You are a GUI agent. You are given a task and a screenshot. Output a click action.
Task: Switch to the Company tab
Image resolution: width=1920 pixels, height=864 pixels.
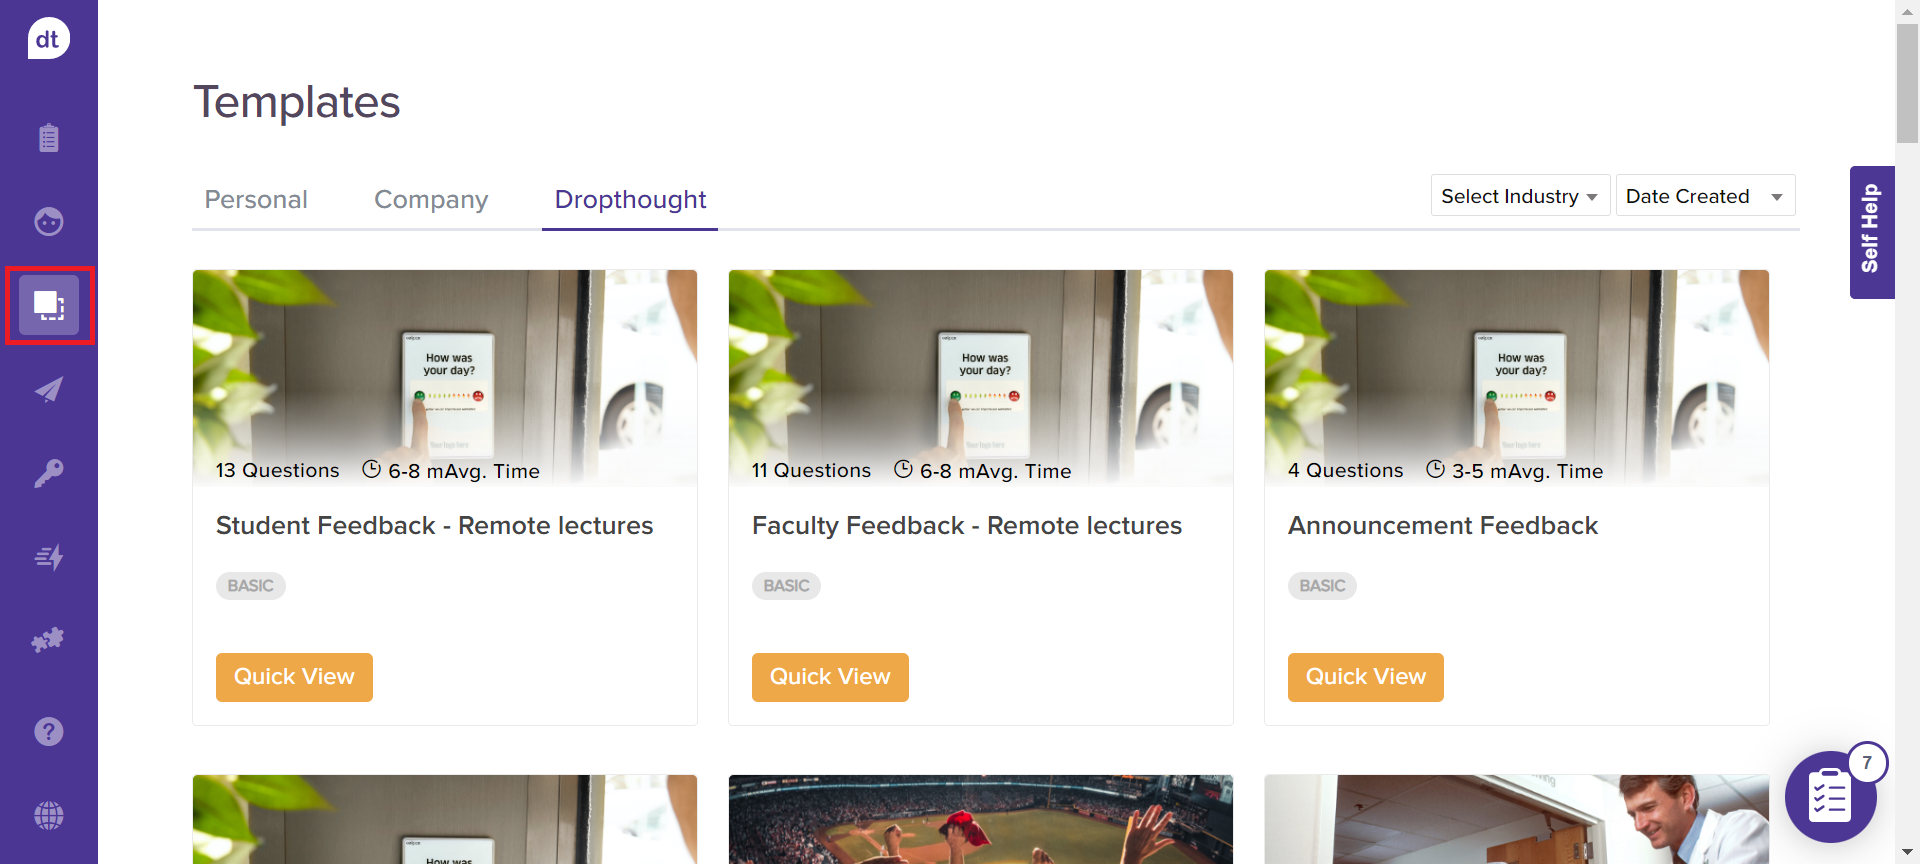(431, 200)
